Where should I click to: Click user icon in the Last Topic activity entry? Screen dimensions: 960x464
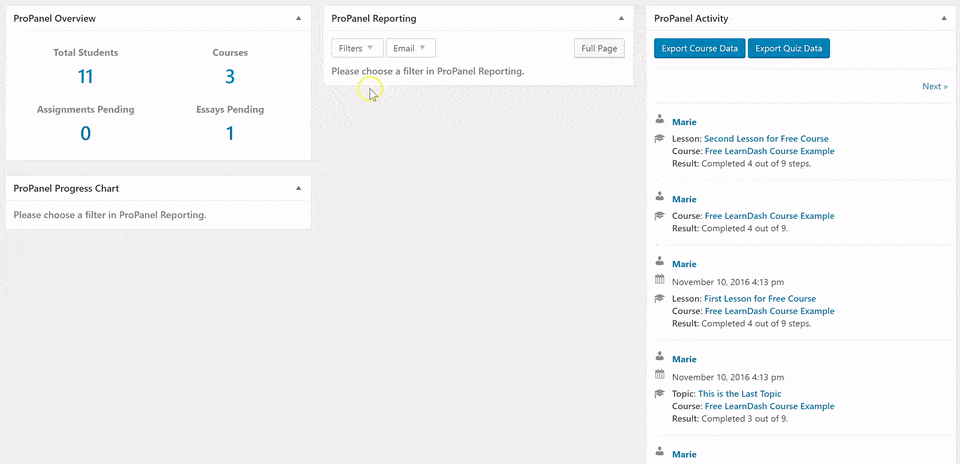coord(659,357)
